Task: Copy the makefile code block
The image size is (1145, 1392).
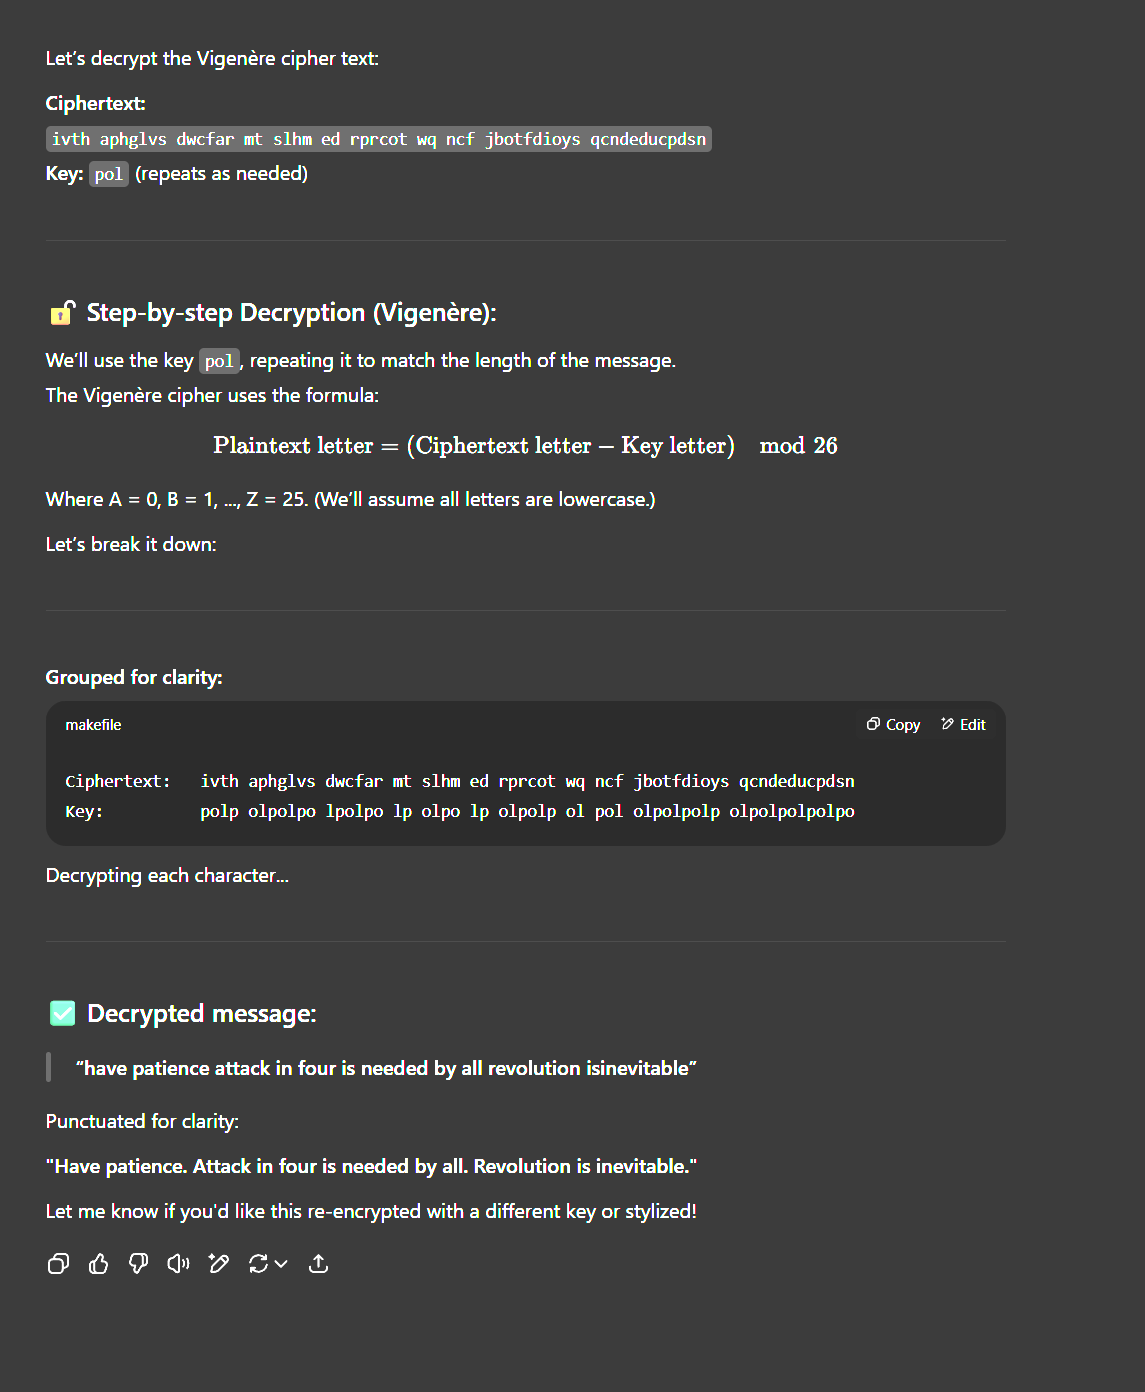Action: (x=893, y=725)
